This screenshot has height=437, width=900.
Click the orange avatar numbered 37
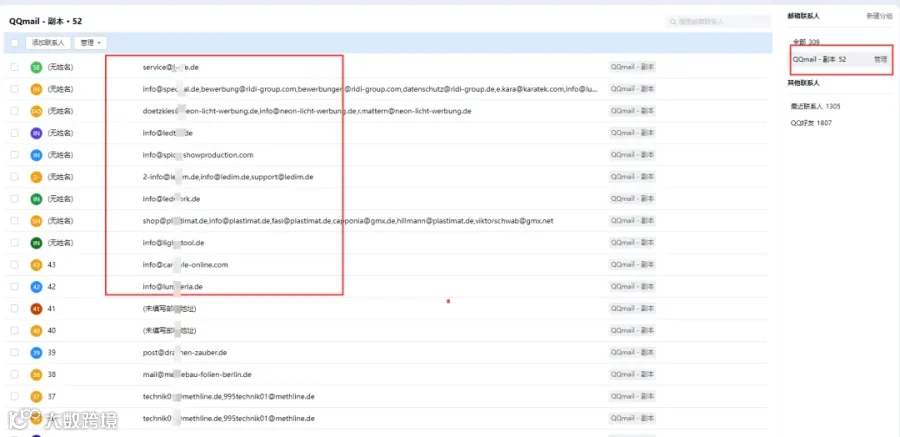(x=36, y=396)
